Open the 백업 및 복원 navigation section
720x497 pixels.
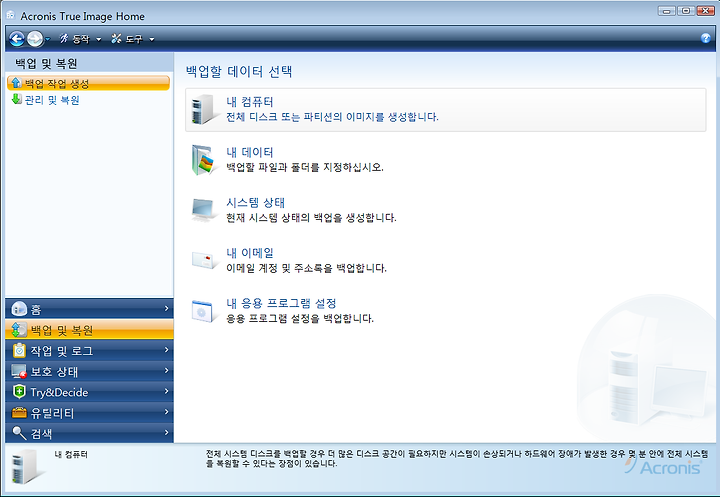(90, 329)
